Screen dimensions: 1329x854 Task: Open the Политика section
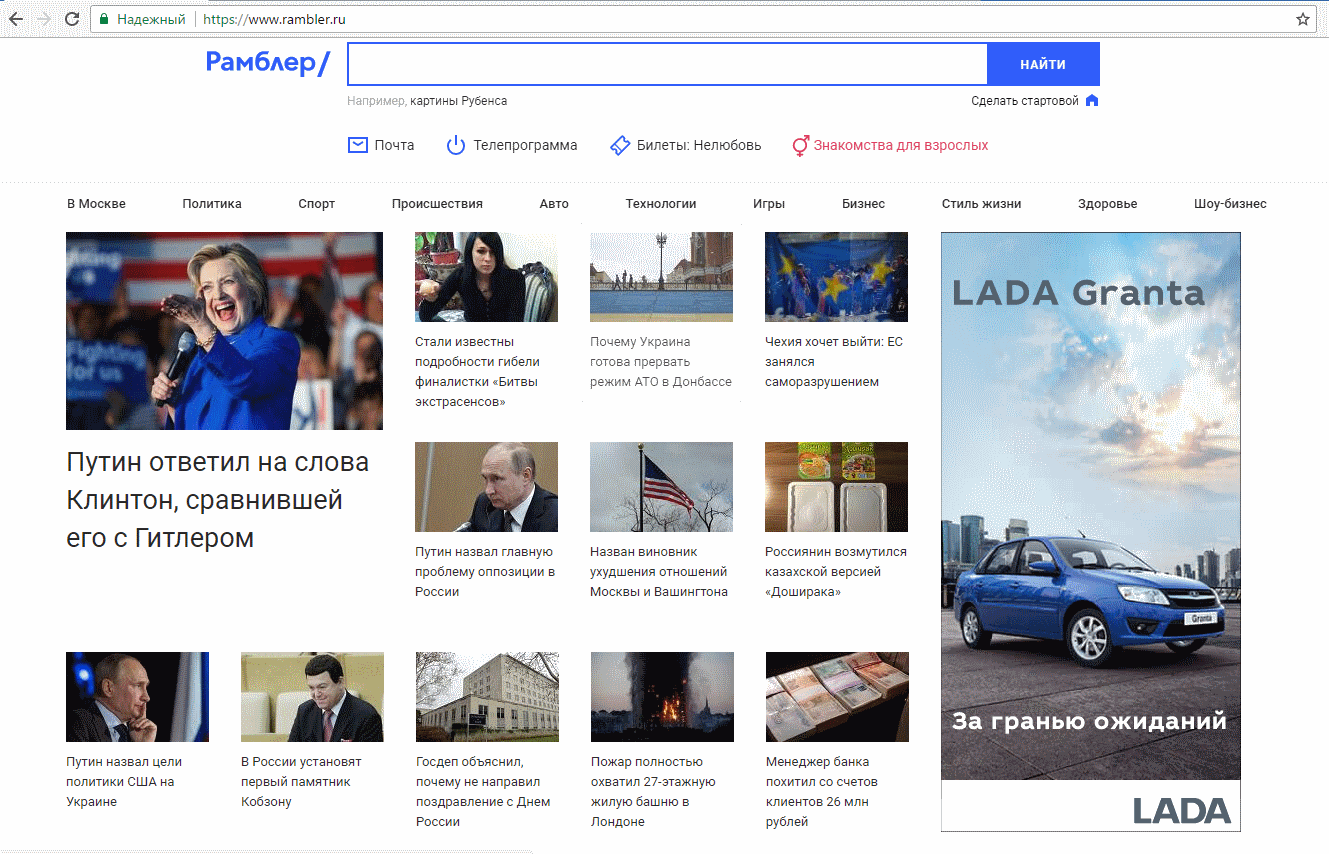(x=212, y=203)
